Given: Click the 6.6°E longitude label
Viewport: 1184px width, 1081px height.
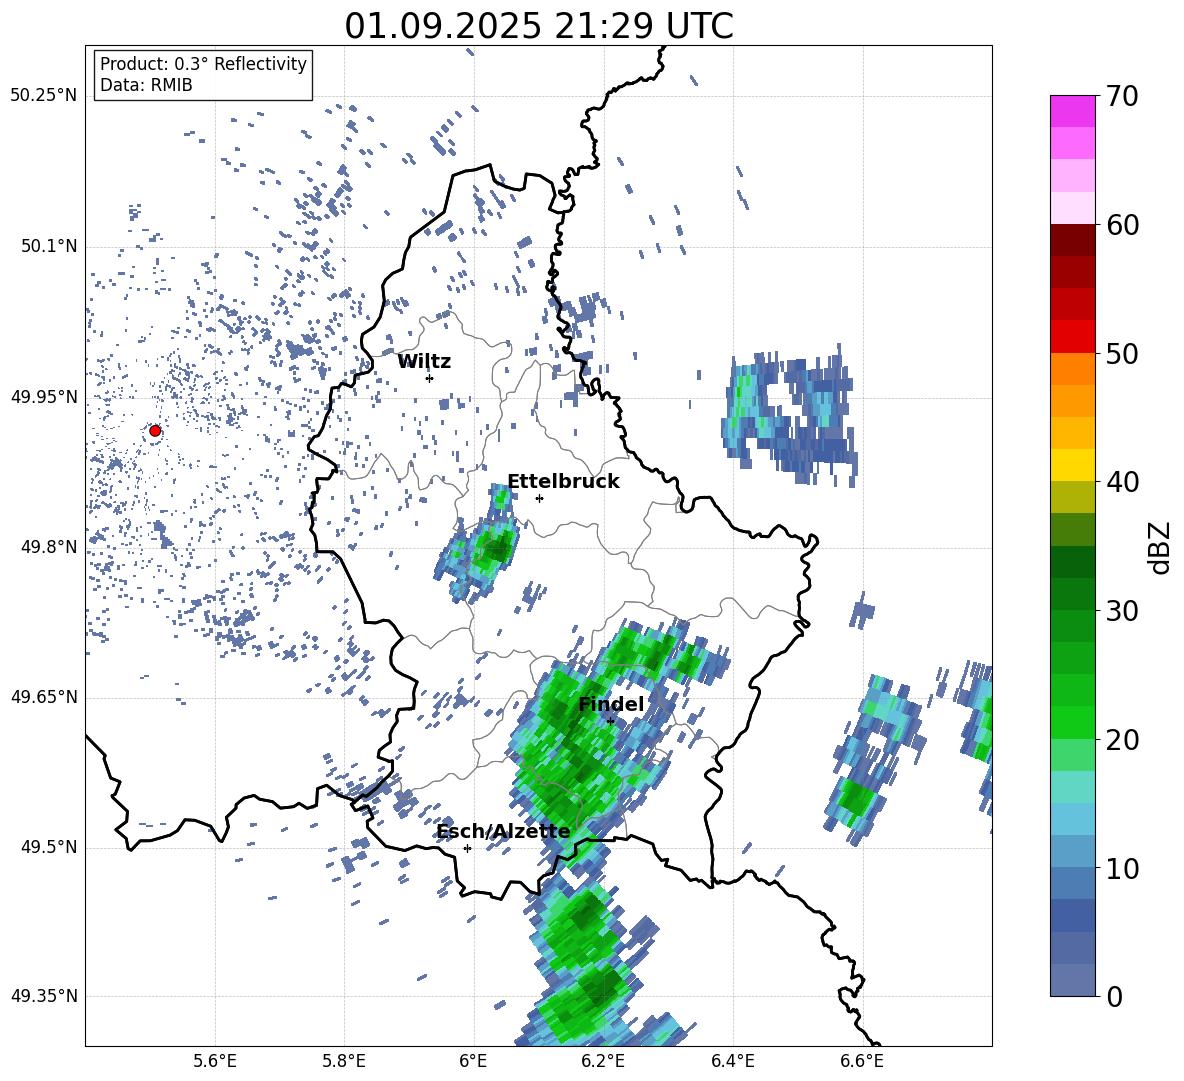Looking at the screenshot, I should [862, 1061].
